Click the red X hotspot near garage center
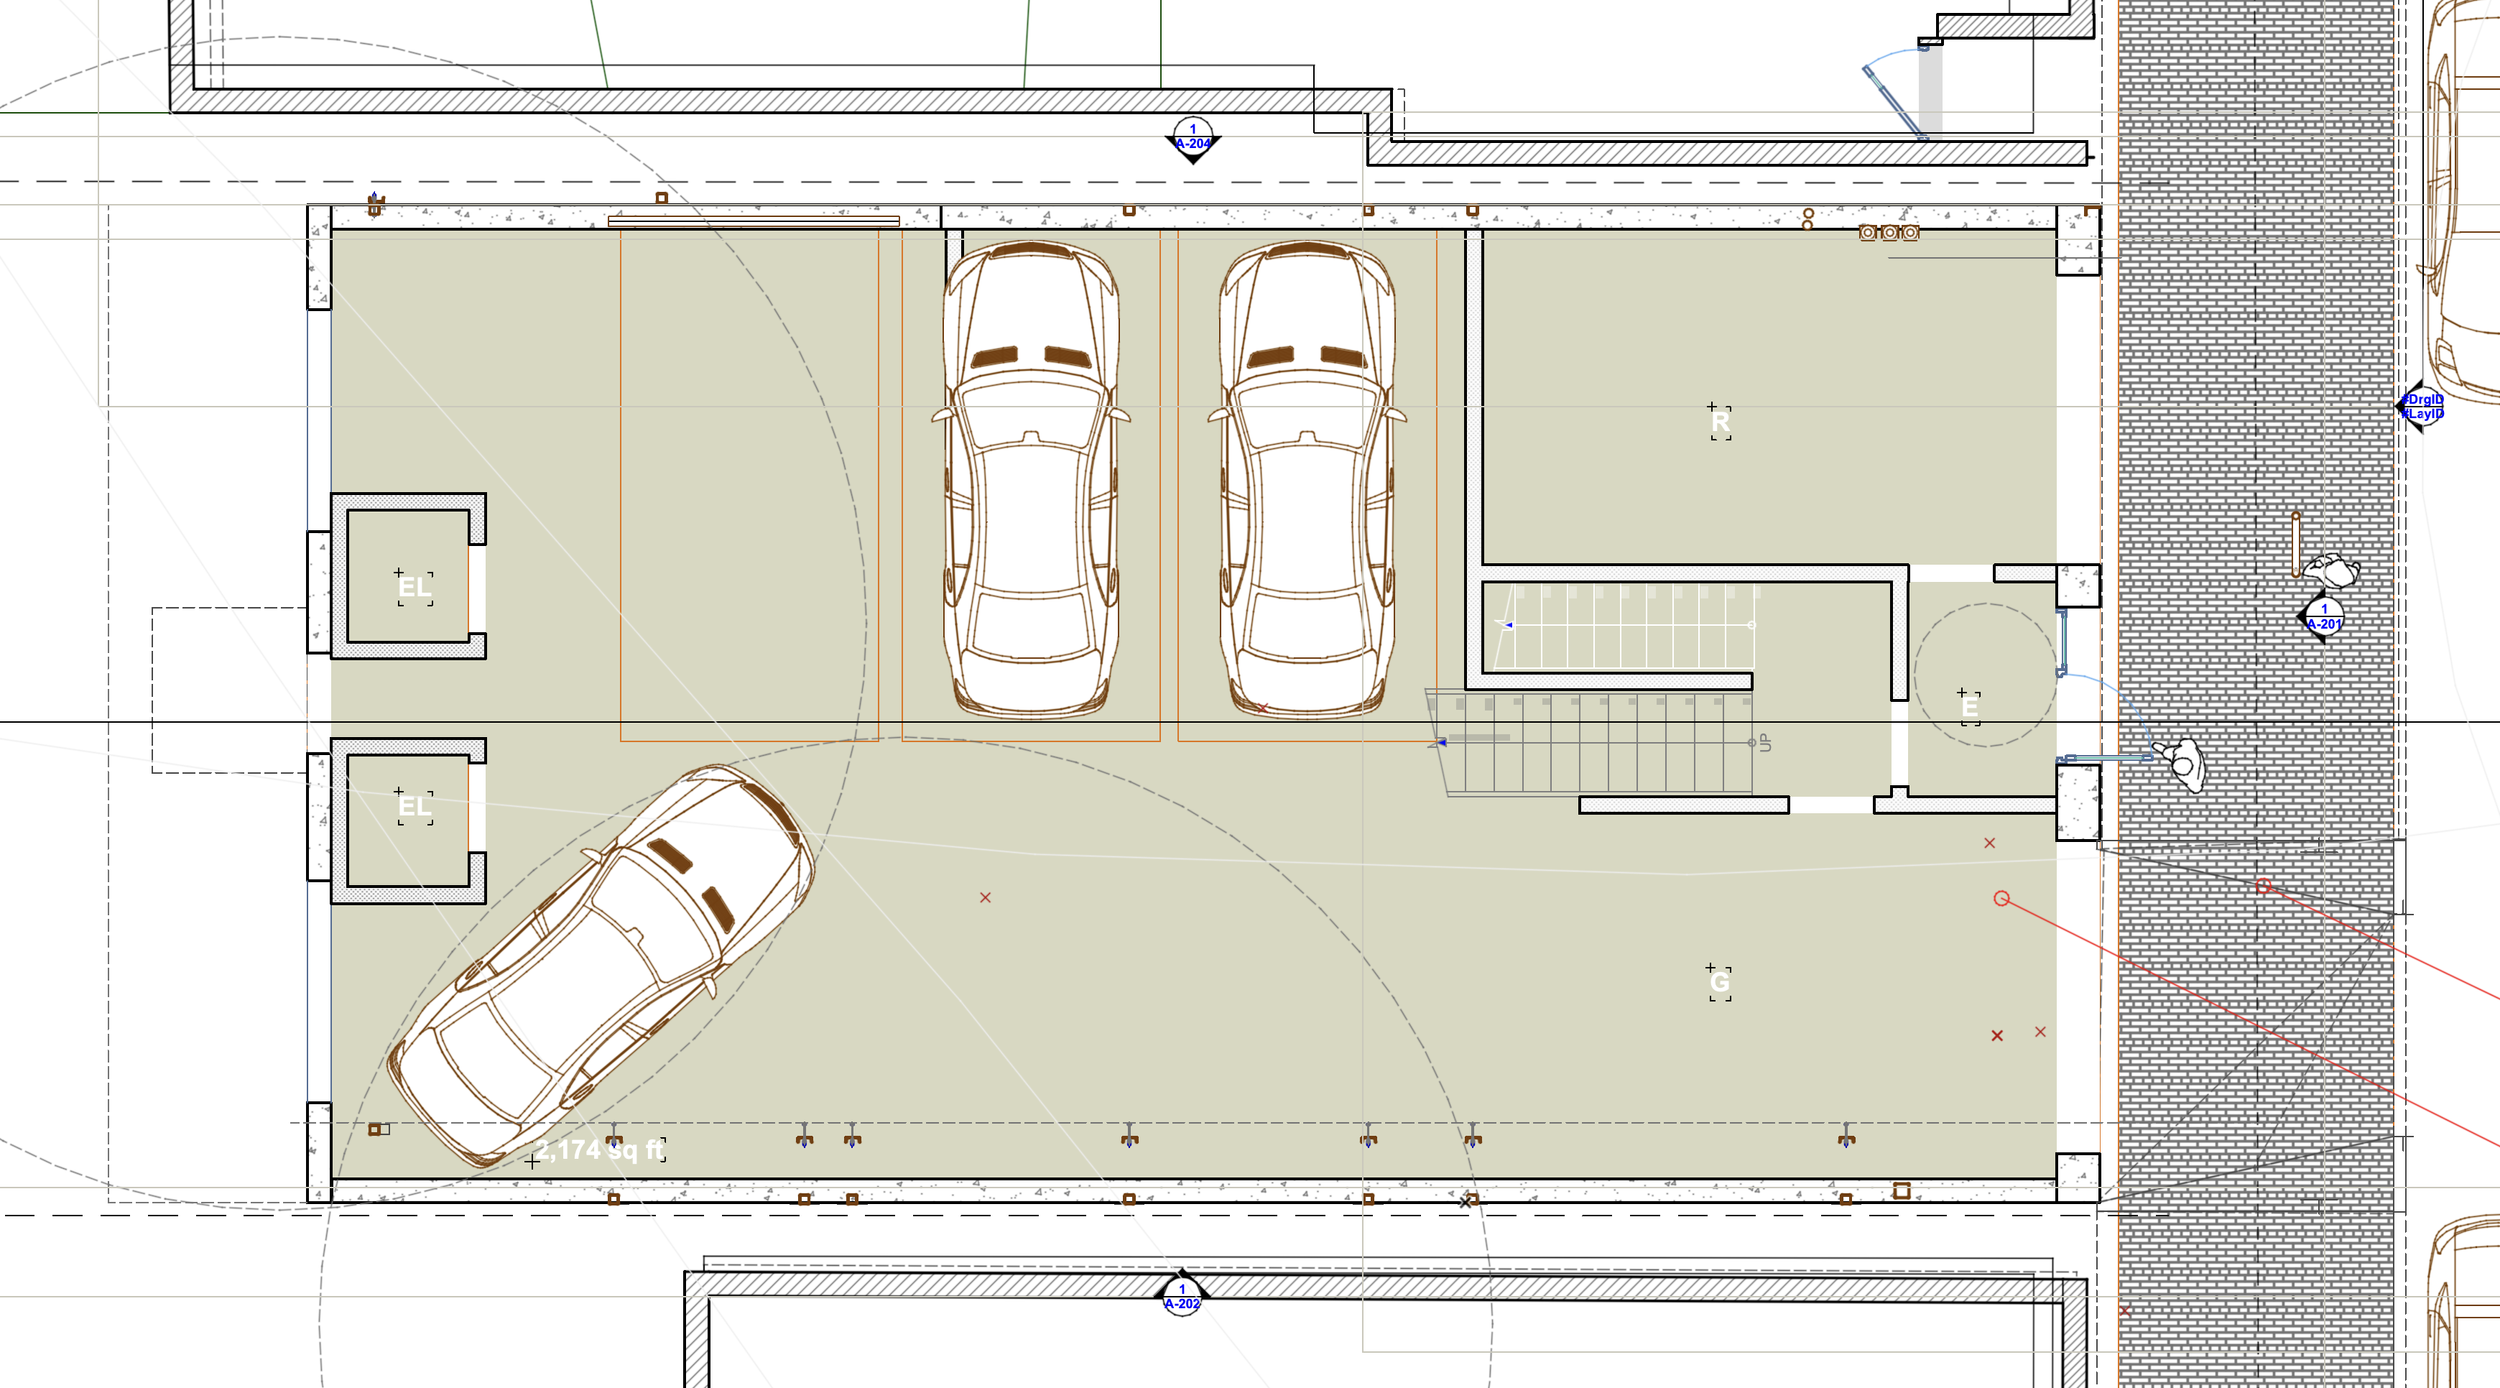 coord(985,898)
